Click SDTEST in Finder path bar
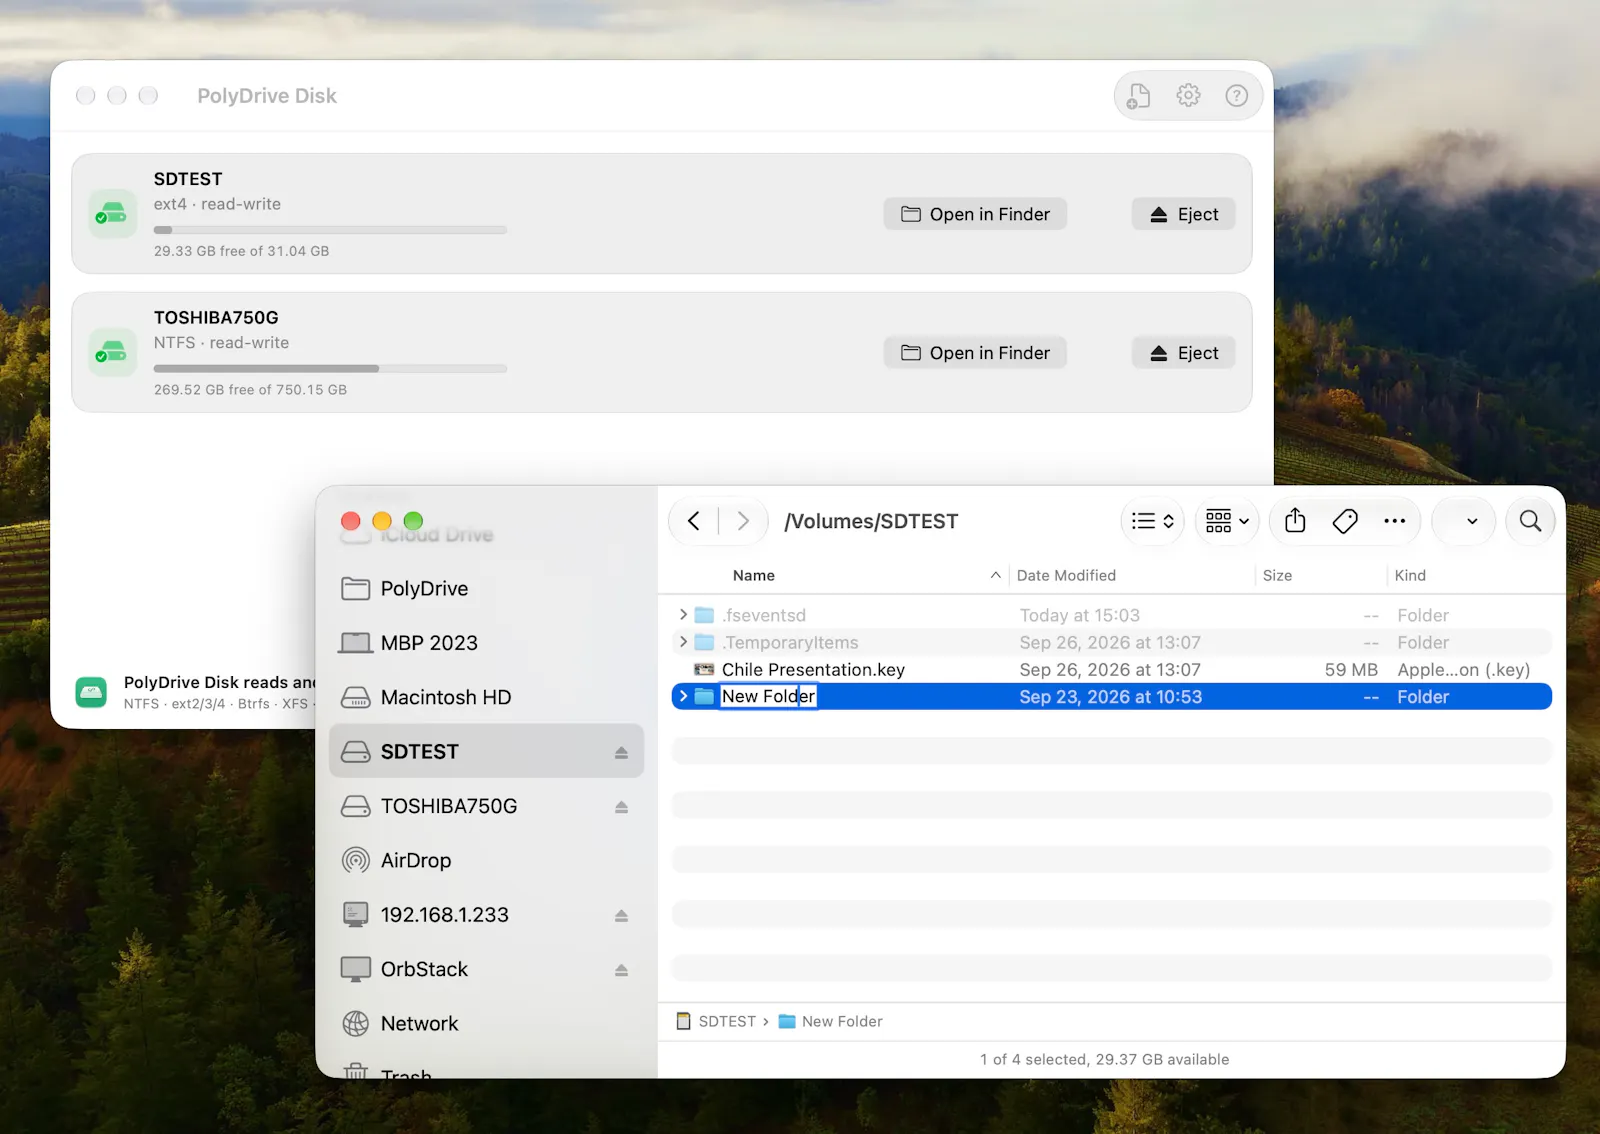1600x1134 pixels. [x=717, y=1021]
